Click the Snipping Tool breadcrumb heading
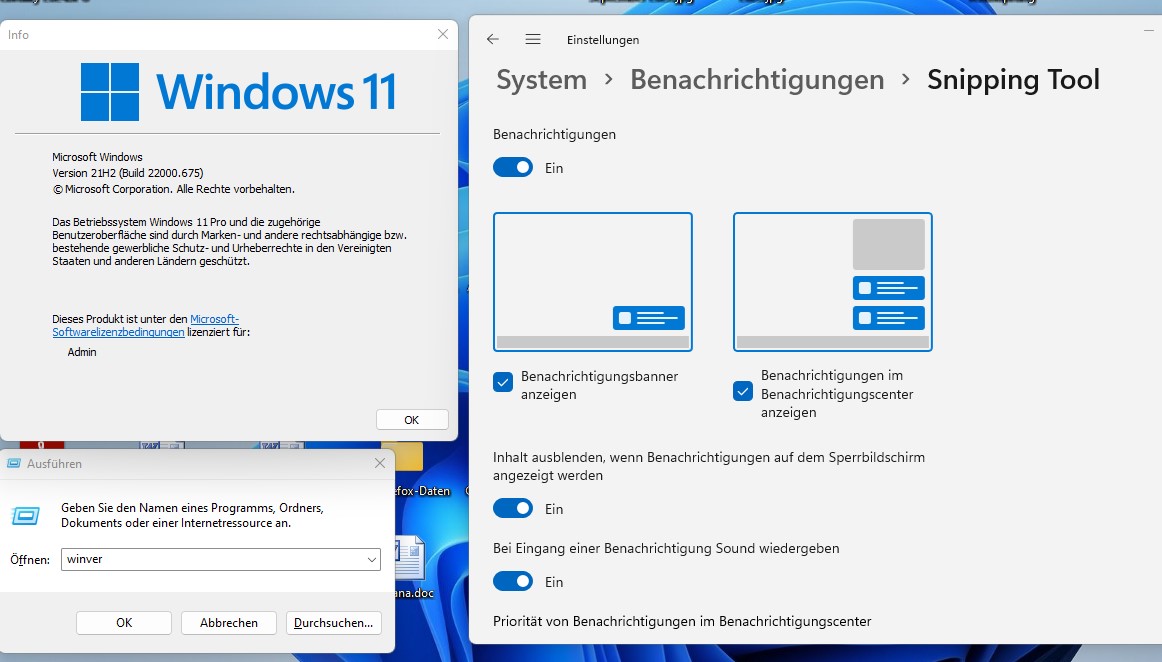 coord(1013,79)
